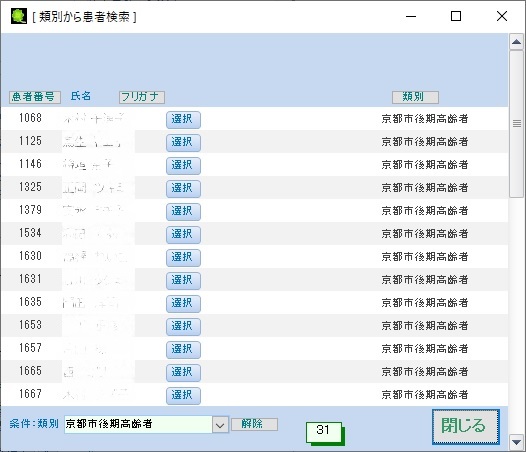
Task: Click 選択 in the 1667 row
Action: coord(183,396)
